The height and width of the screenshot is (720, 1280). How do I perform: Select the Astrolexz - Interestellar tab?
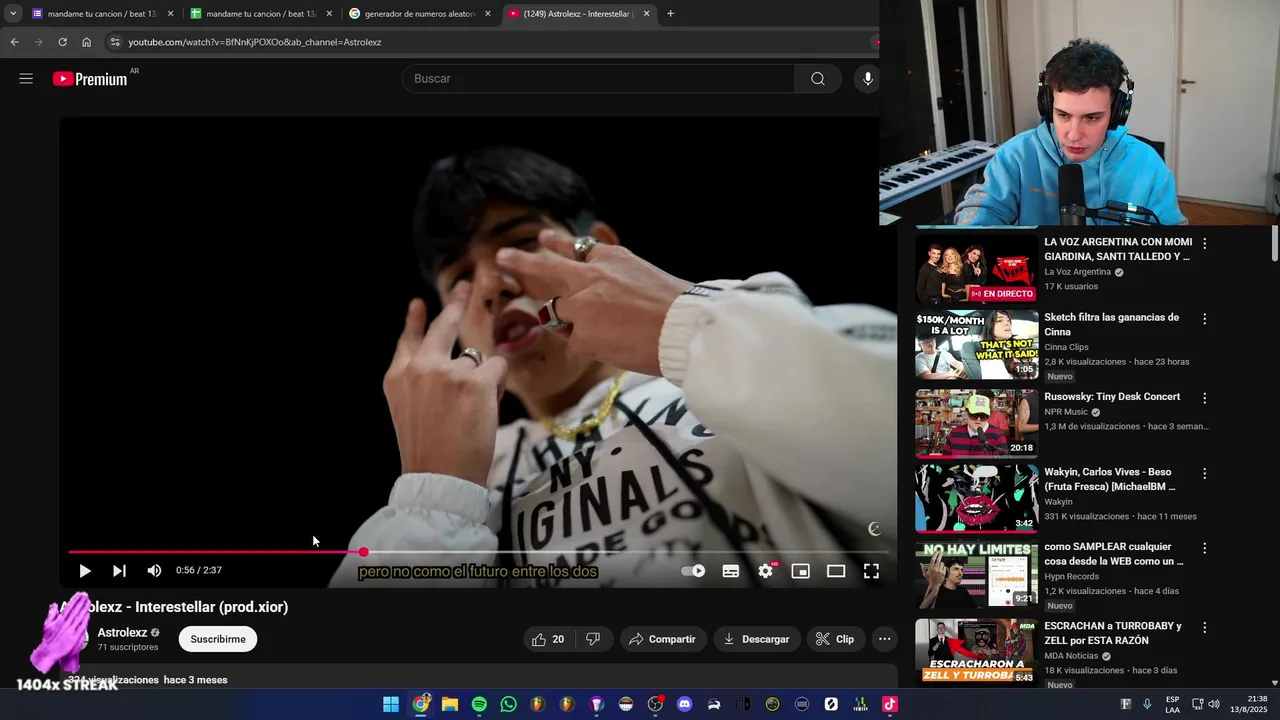577,14
